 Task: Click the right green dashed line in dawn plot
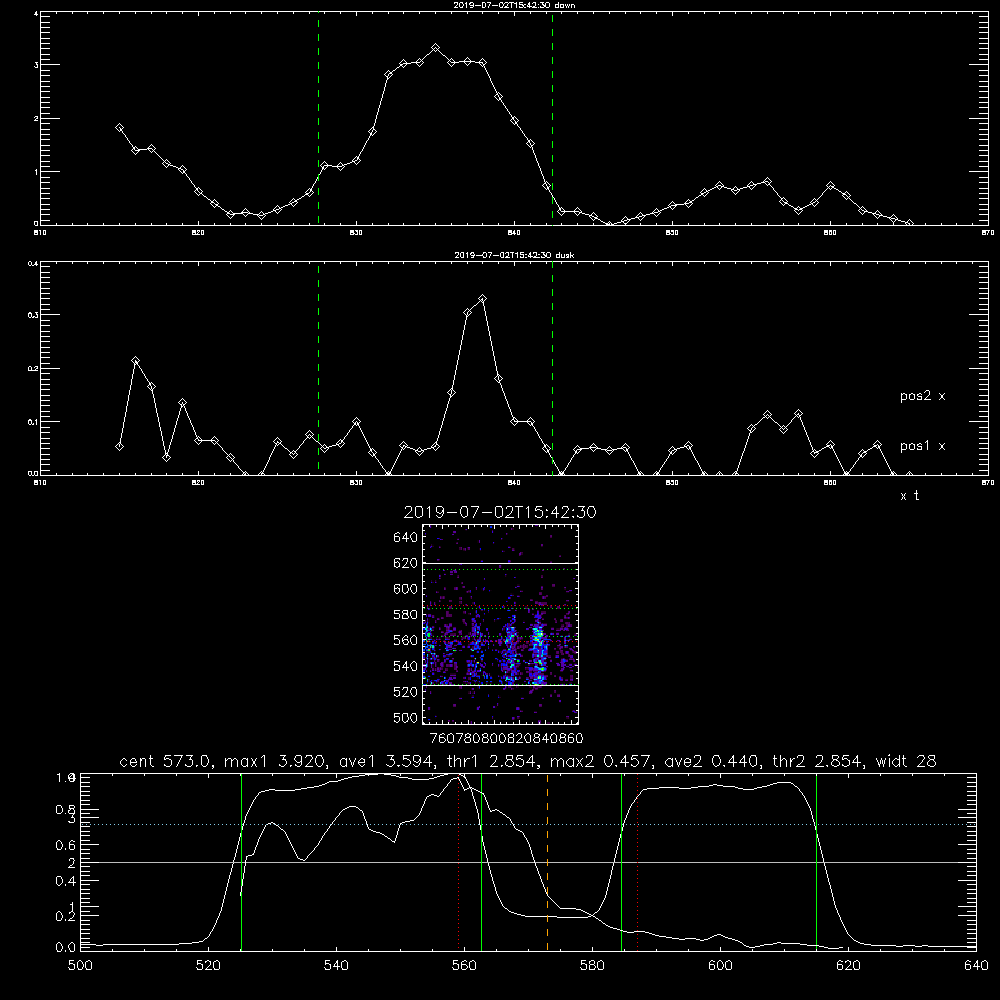point(552,118)
